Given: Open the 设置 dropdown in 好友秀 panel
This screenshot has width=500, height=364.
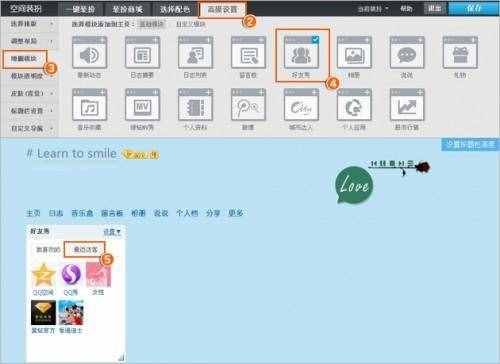Looking at the screenshot, I should (x=112, y=232).
